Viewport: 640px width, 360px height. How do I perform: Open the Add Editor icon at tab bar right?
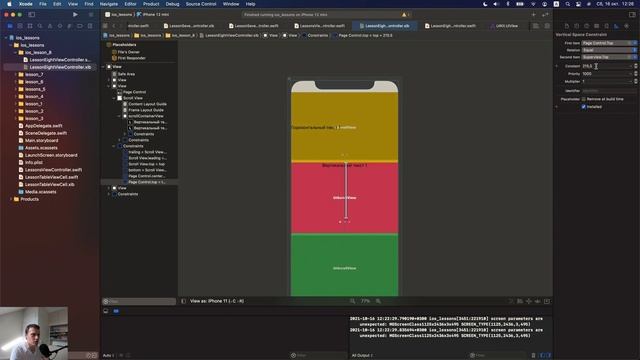[547, 26]
